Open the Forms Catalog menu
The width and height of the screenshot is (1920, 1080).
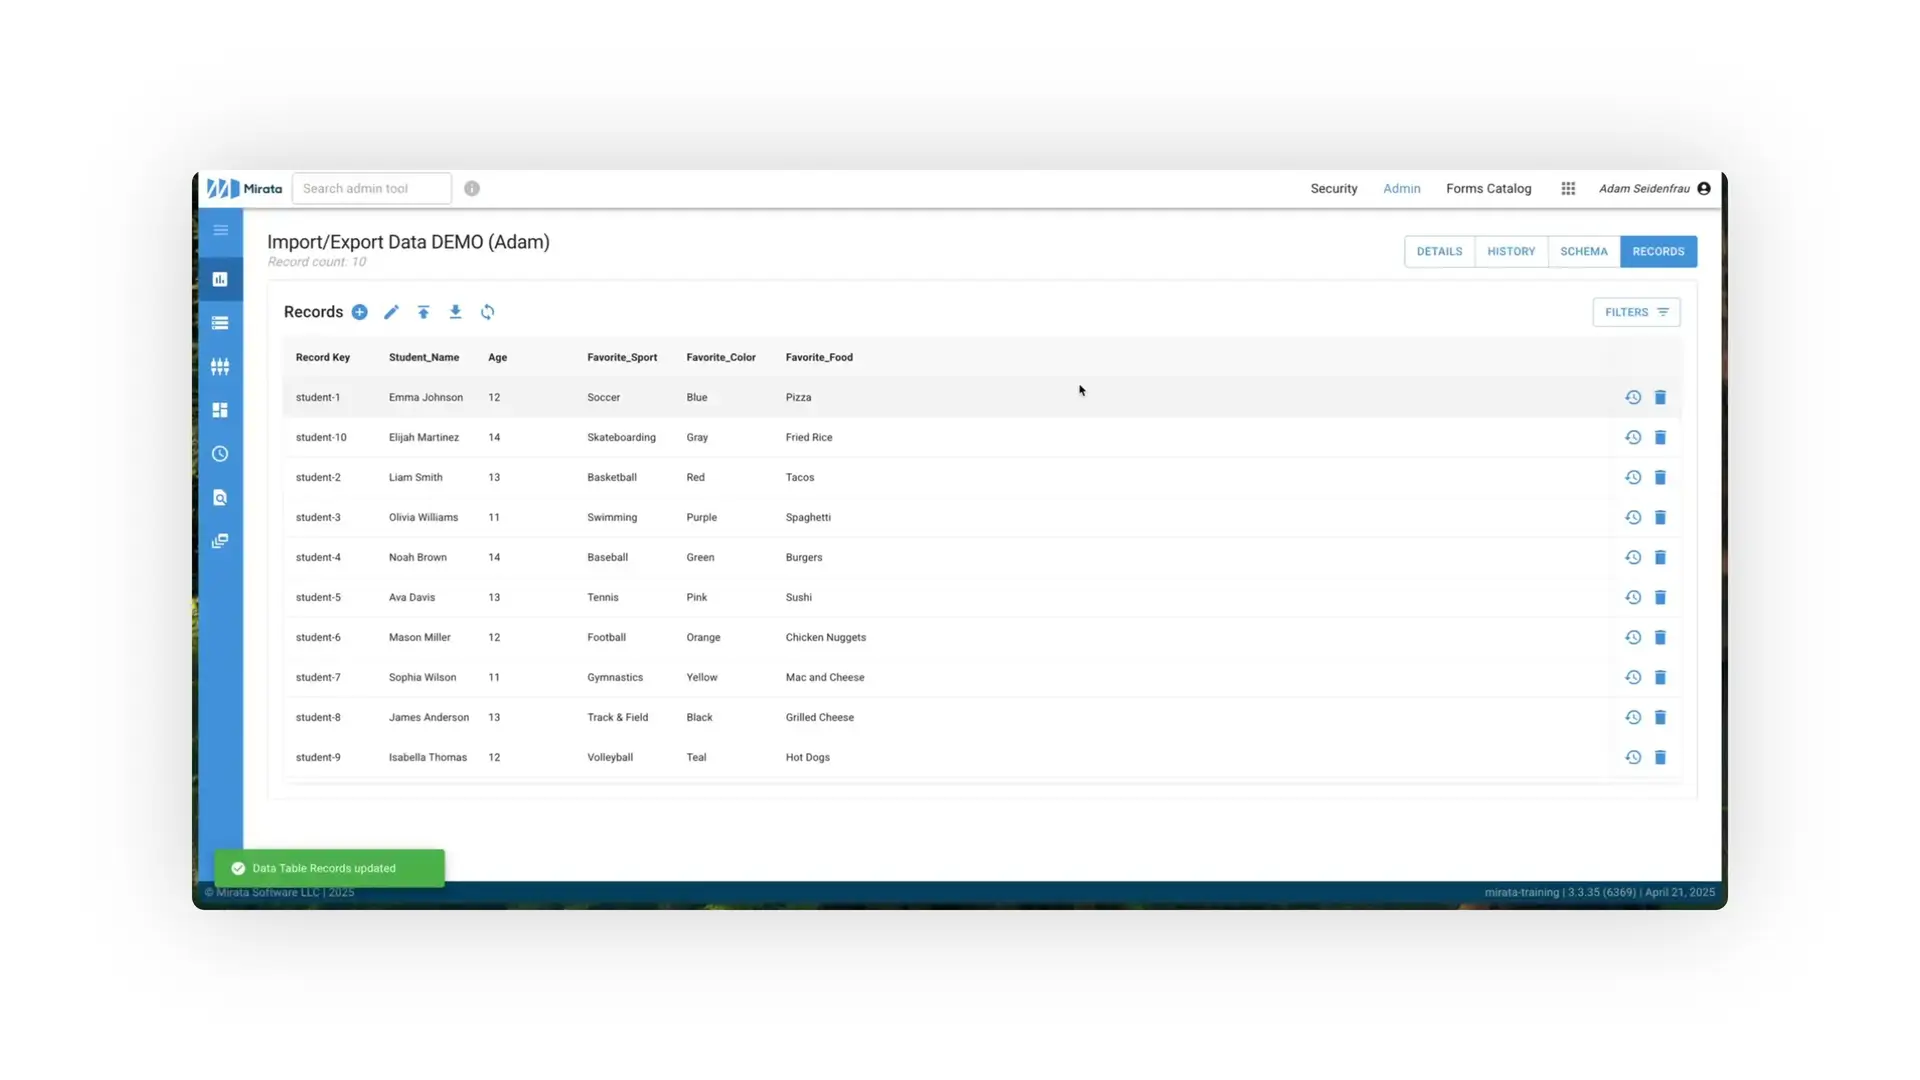[1488, 188]
